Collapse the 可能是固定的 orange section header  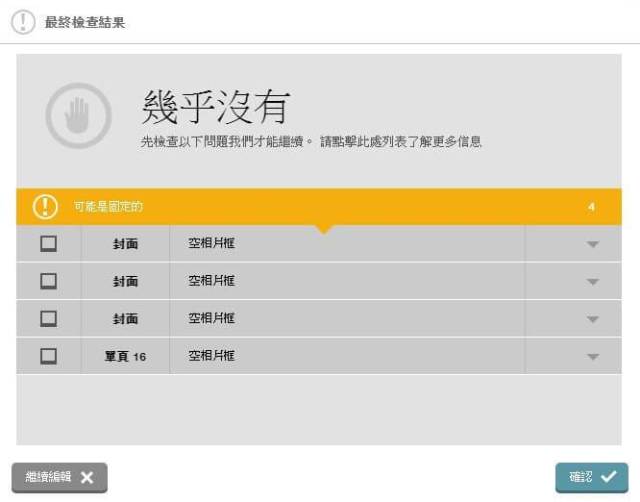point(319,207)
